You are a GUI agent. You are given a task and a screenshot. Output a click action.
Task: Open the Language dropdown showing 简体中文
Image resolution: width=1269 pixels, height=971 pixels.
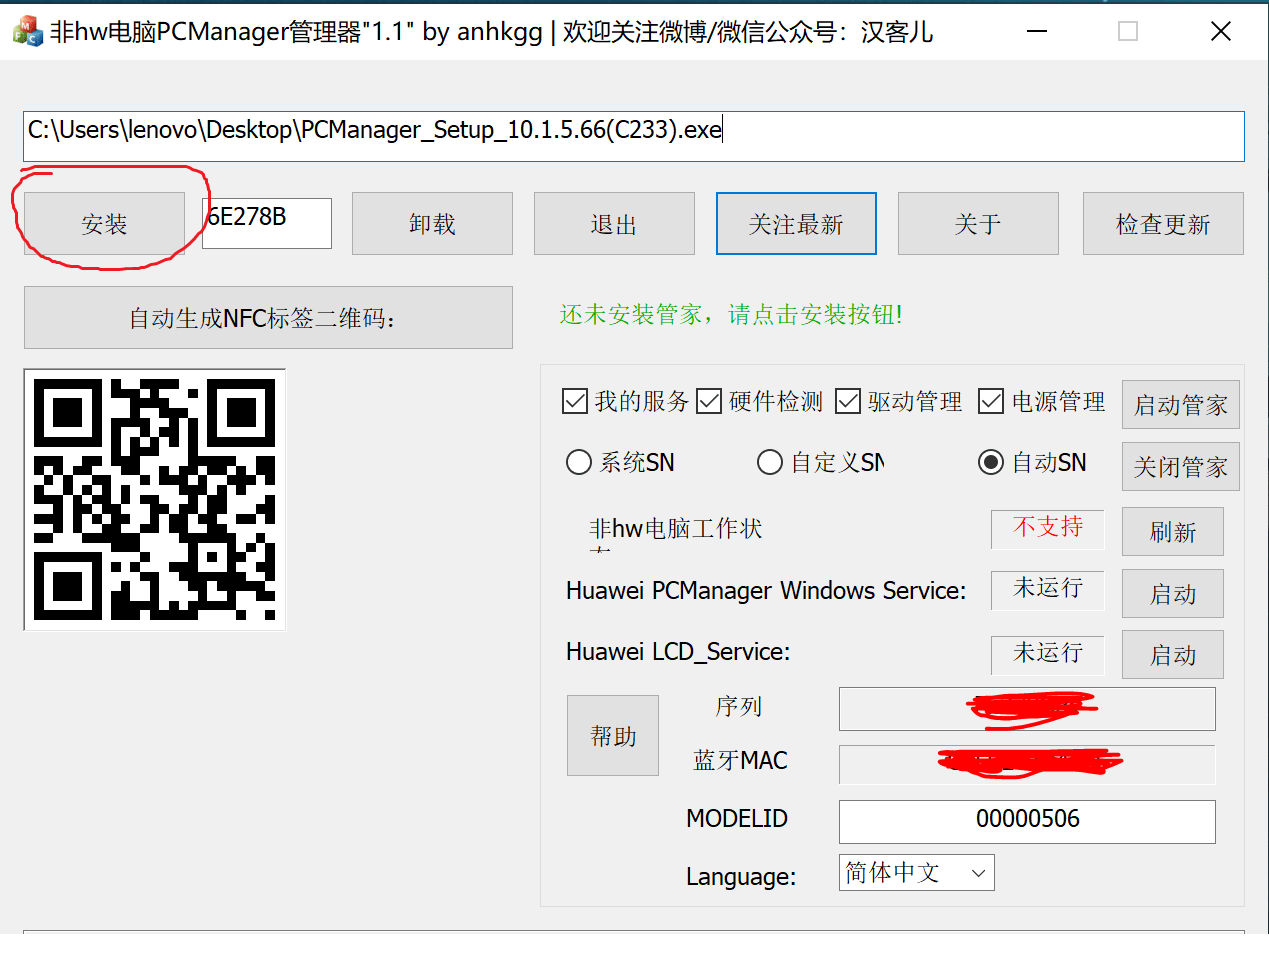point(915,872)
